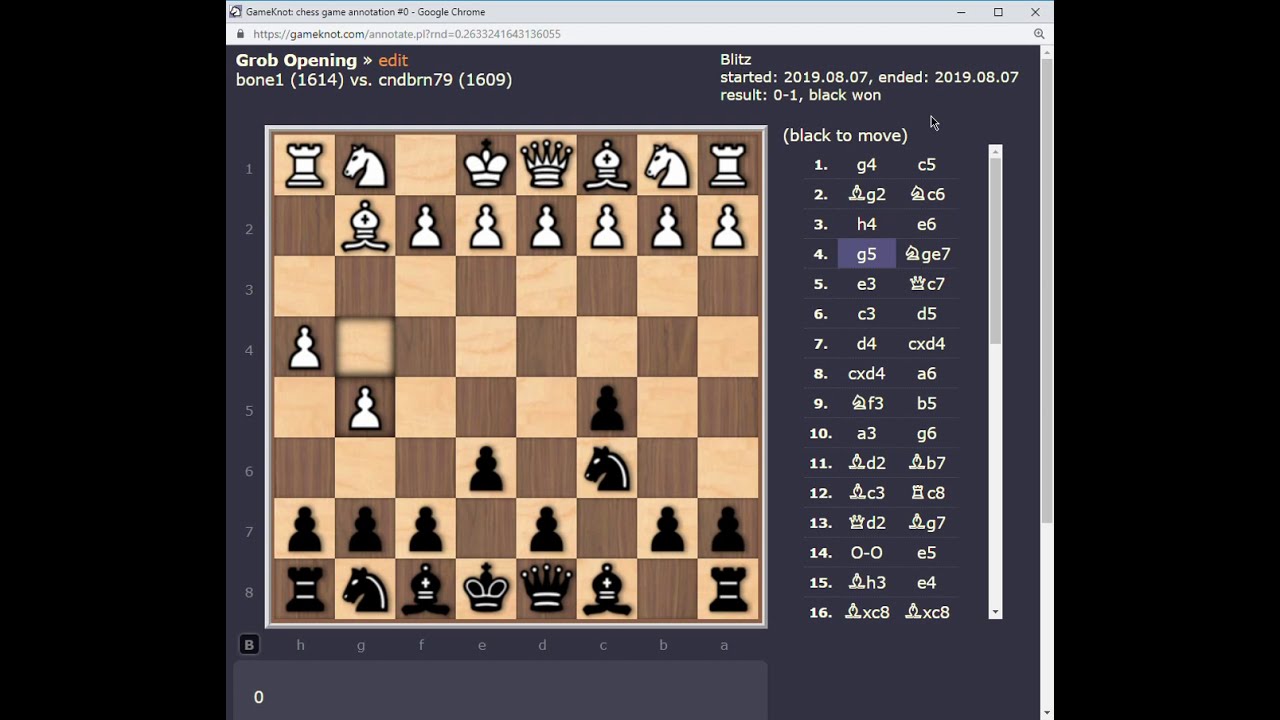The height and width of the screenshot is (720, 1280).
Task: Go to move 14 white O-O
Action: click(866, 552)
